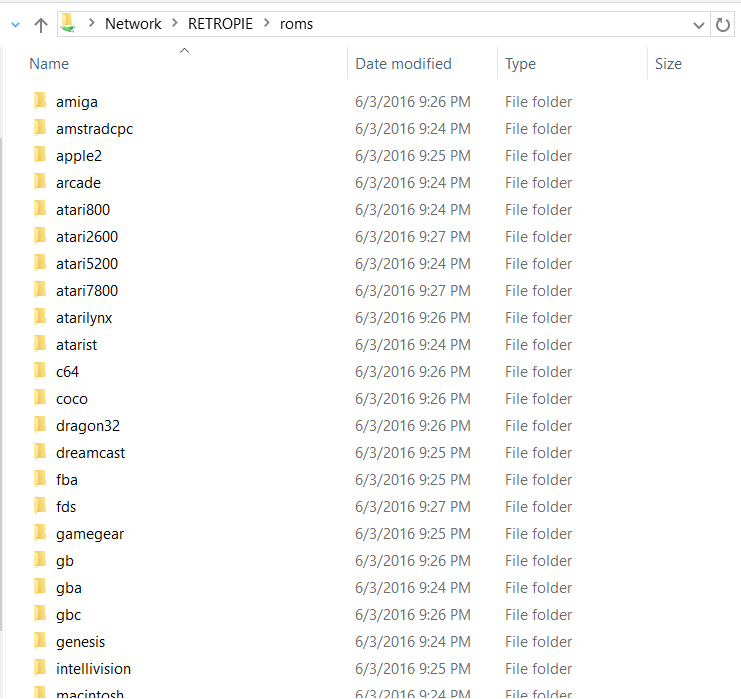The image size is (741, 699).
Task: Expand the chevron after RETROPIE in breadcrumb
Action: pos(267,23)
